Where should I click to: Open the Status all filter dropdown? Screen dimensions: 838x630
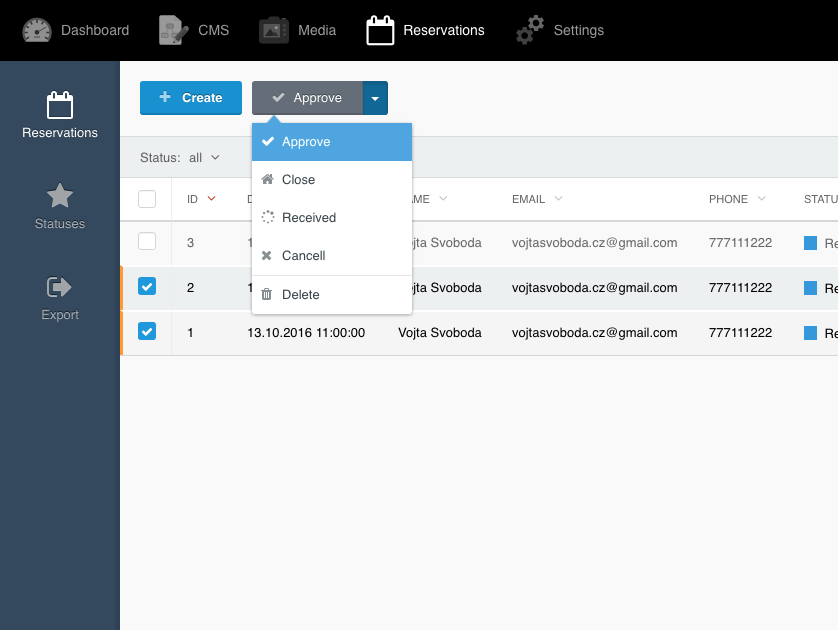click(x=180, y=158)
